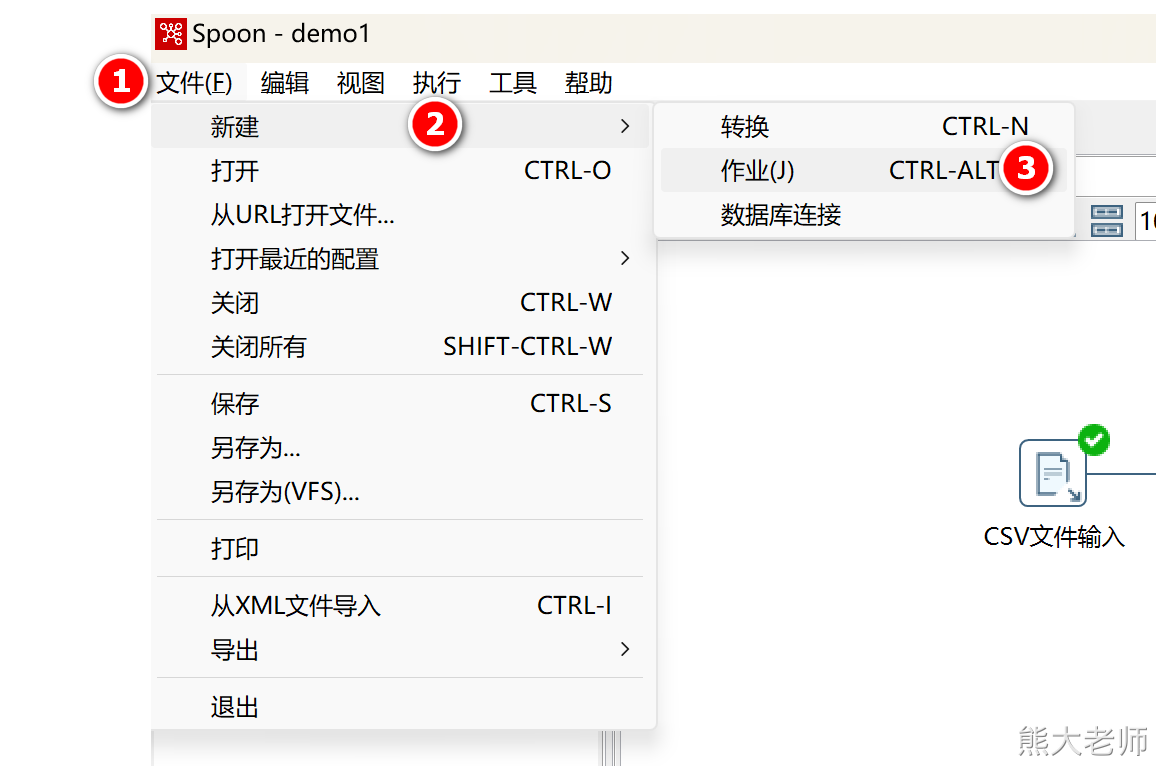Screen dimensions: 1156x766
Task: Click the zoom percentage input field
Action: [x=1146, y=221]
